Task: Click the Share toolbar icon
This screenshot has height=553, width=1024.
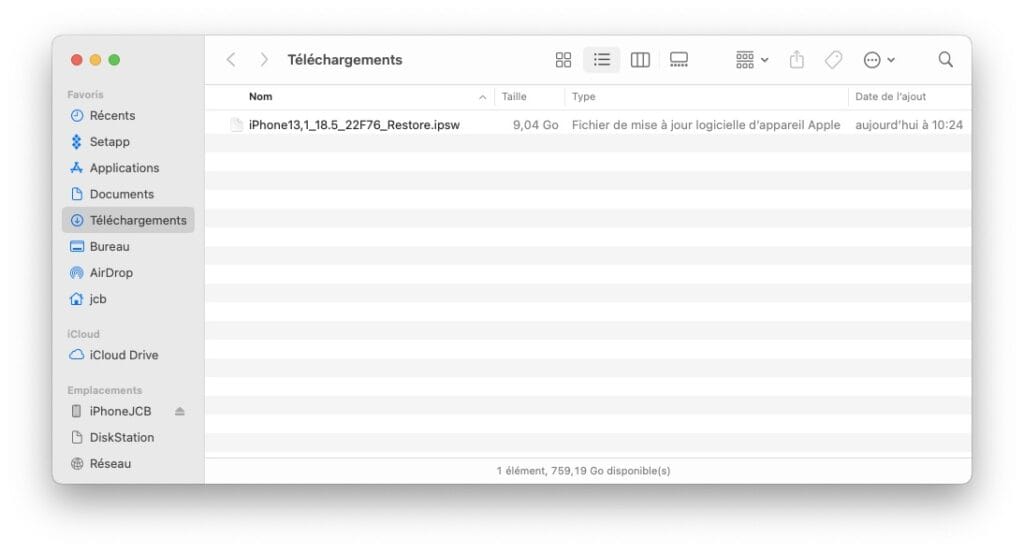Action: point(796,60)
